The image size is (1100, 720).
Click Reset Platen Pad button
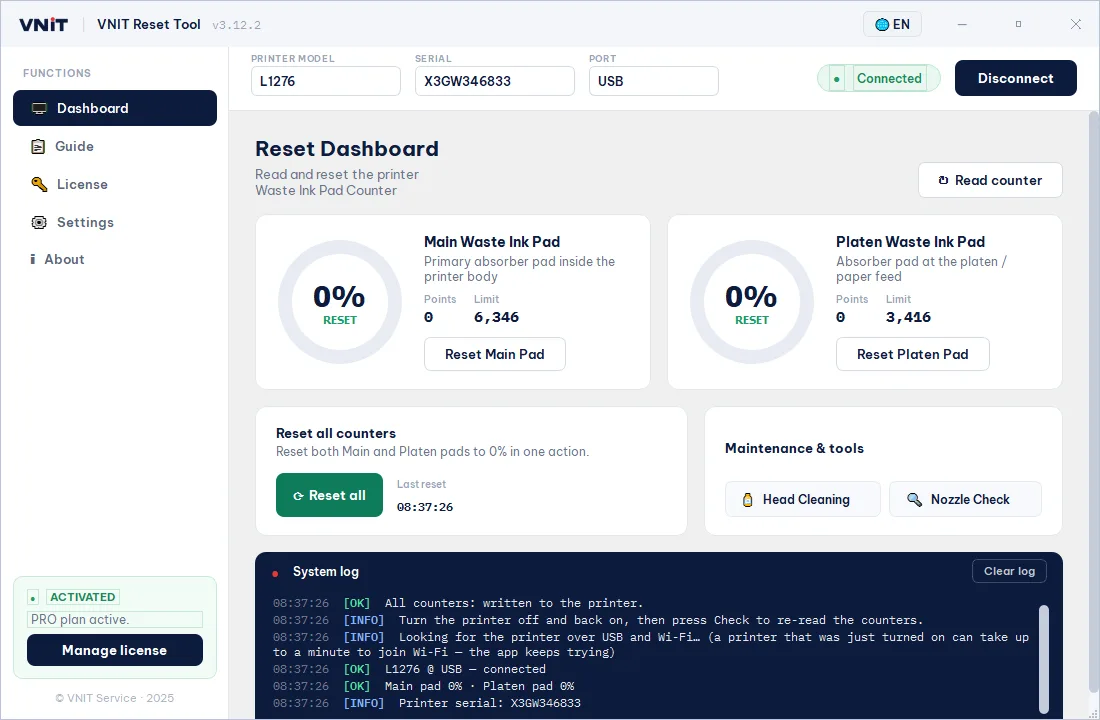pos(912,354)
